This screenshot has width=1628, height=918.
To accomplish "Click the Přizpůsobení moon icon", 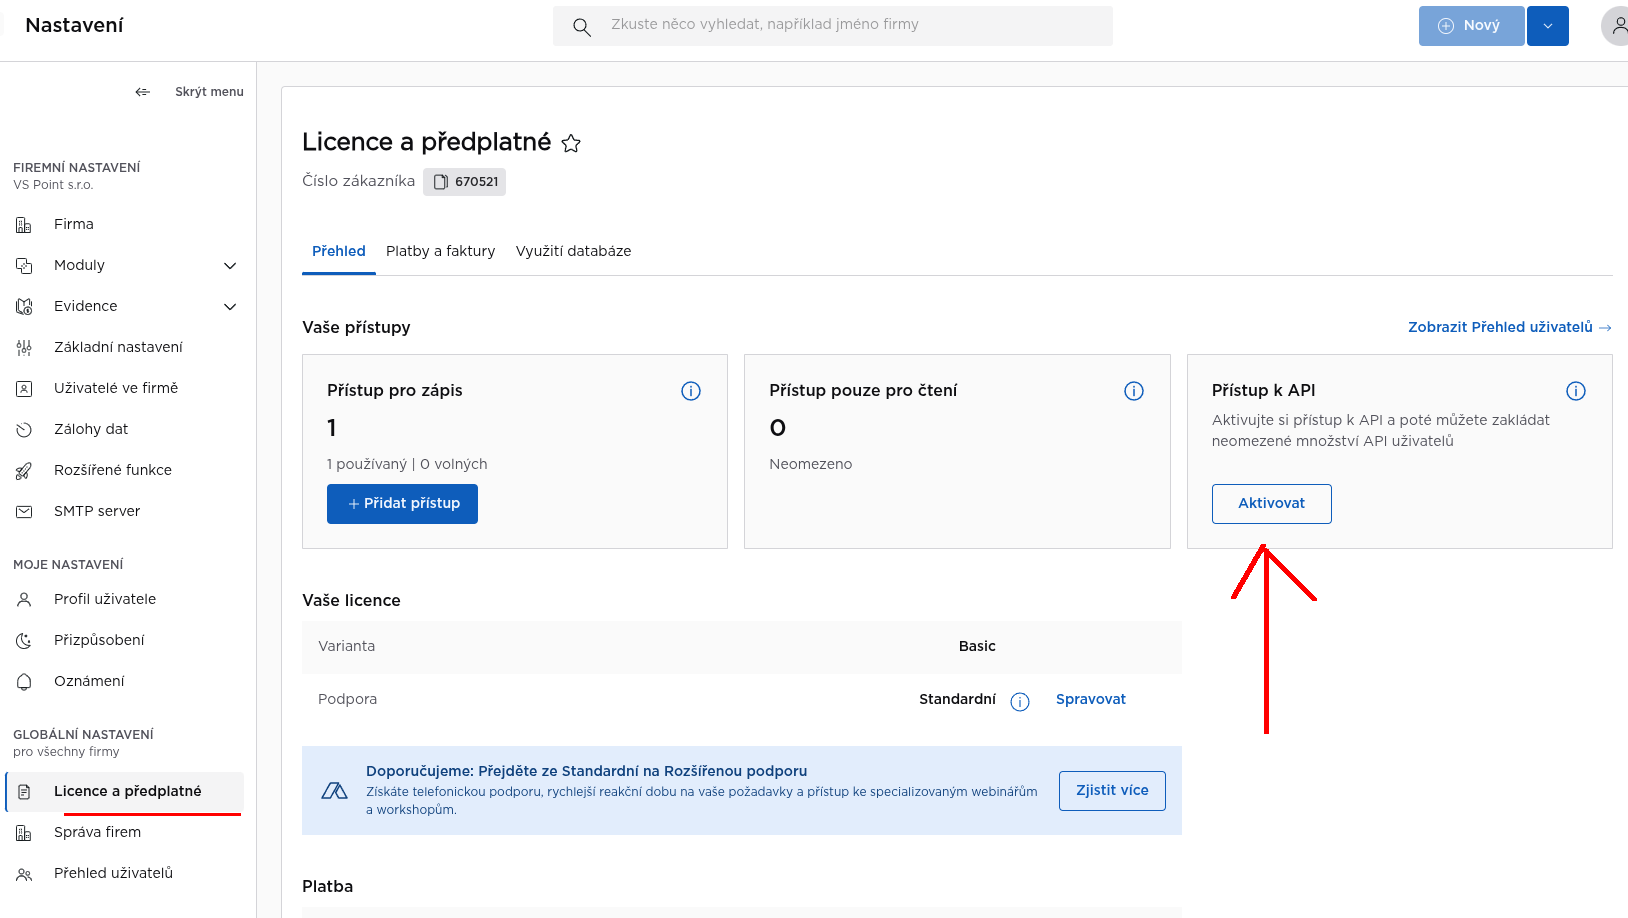I will pos(24,641).
